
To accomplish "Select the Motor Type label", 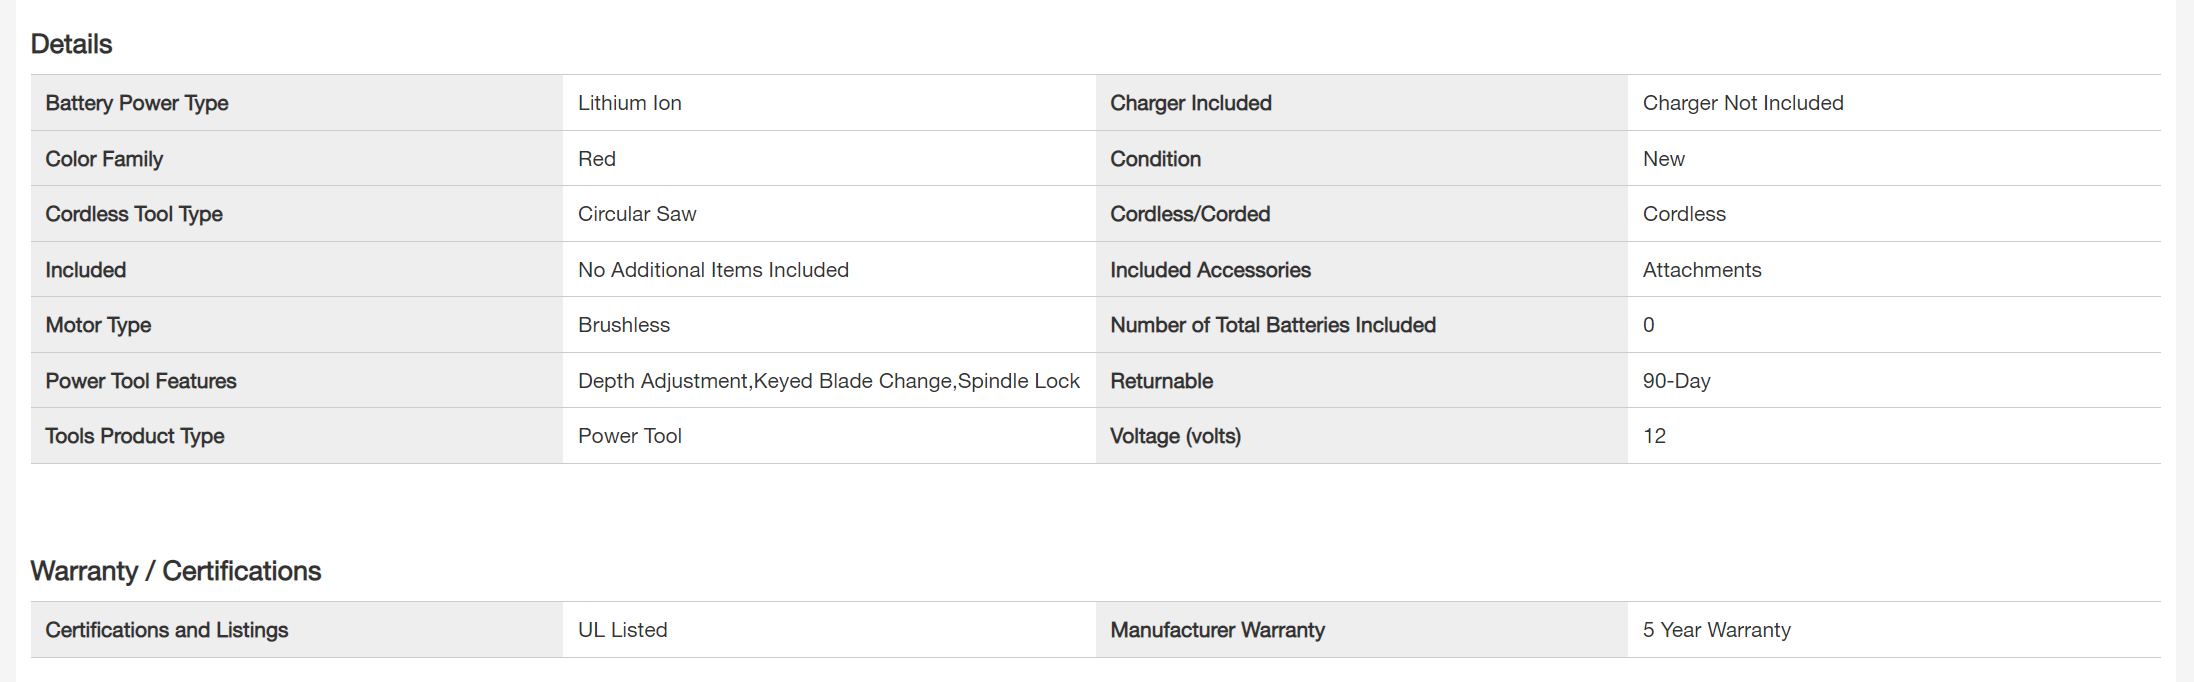I will coord(98,325).
